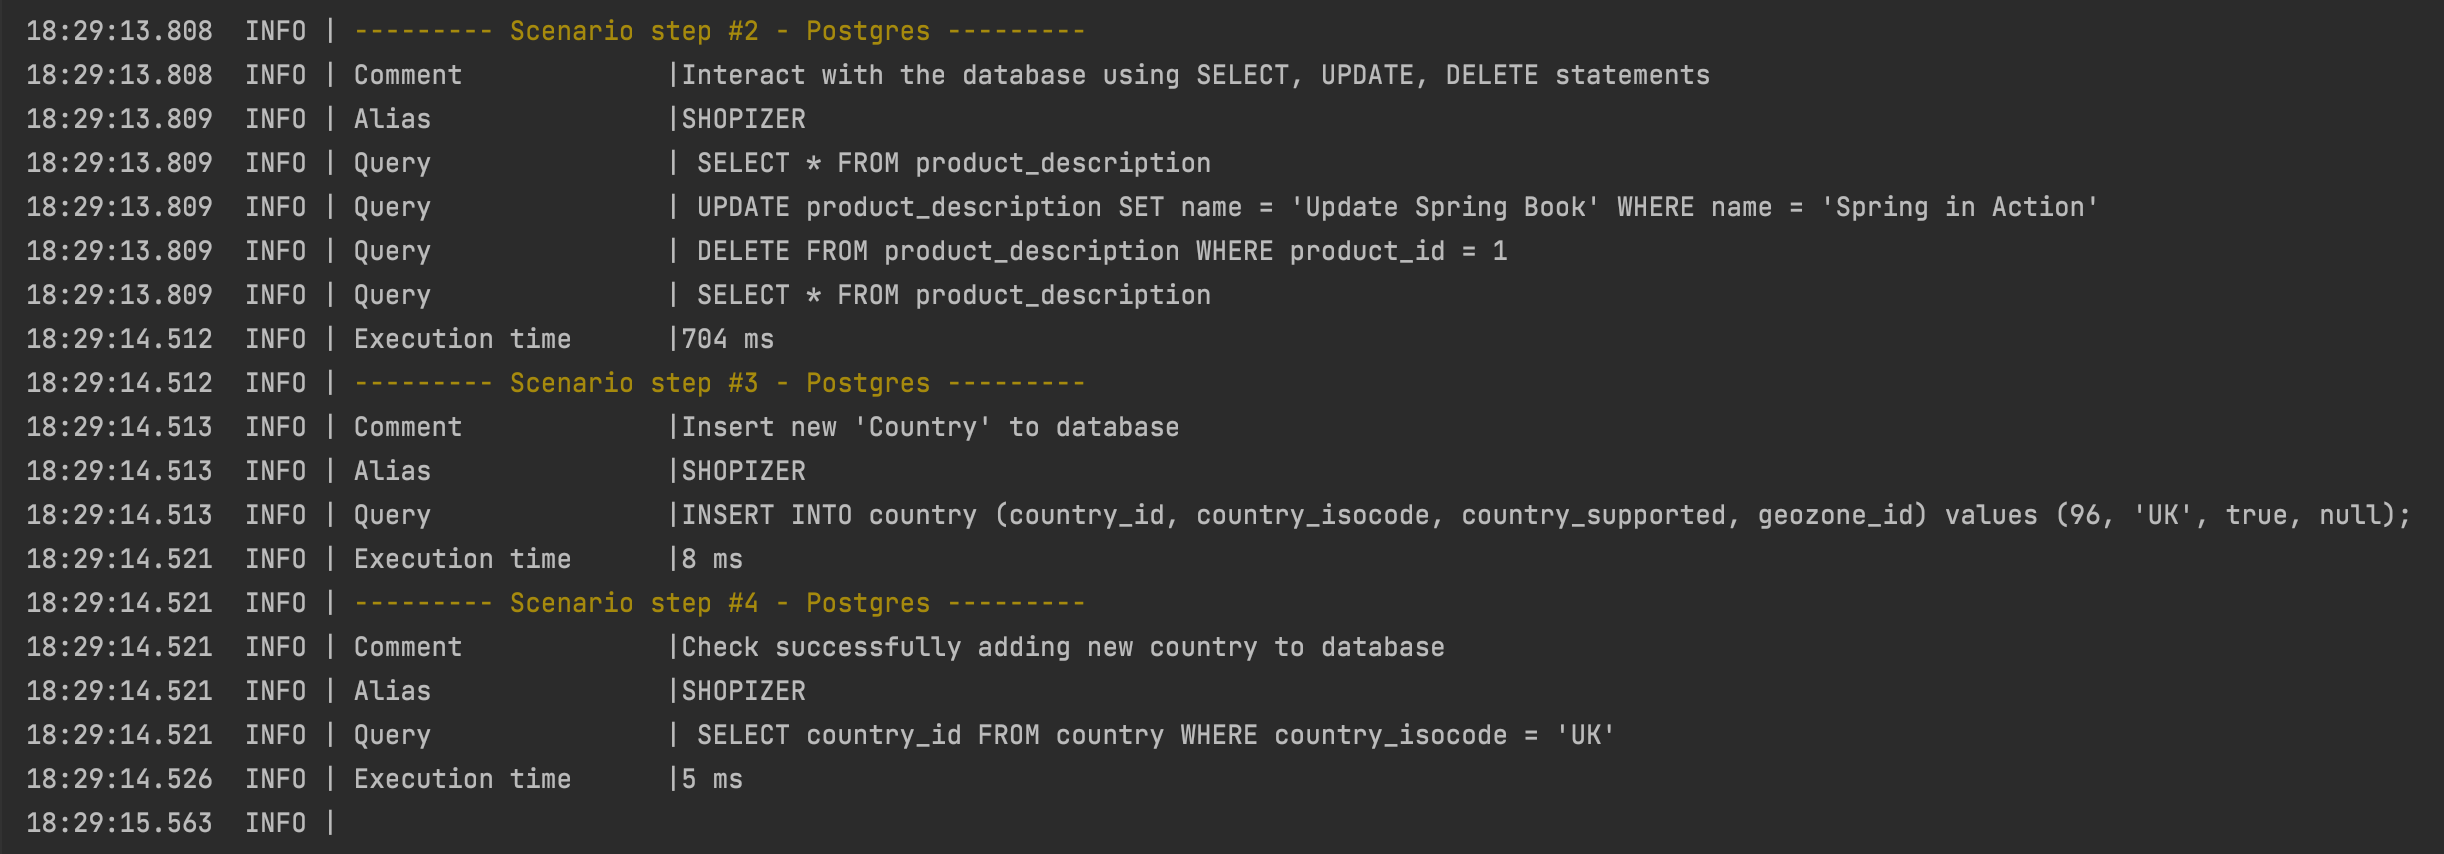This screenshot has width=2444, height=854.
Task: Click the 'Execution time' label at 18:29:14.512
Action: tap(462, 339)
